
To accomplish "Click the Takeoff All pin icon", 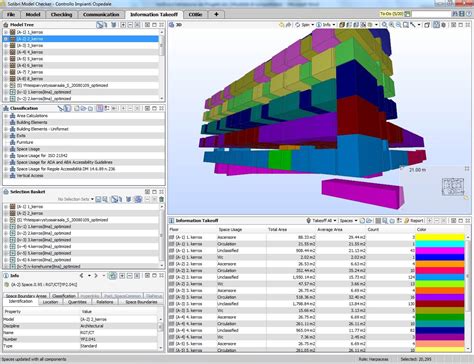I will [x=309, y=221].
